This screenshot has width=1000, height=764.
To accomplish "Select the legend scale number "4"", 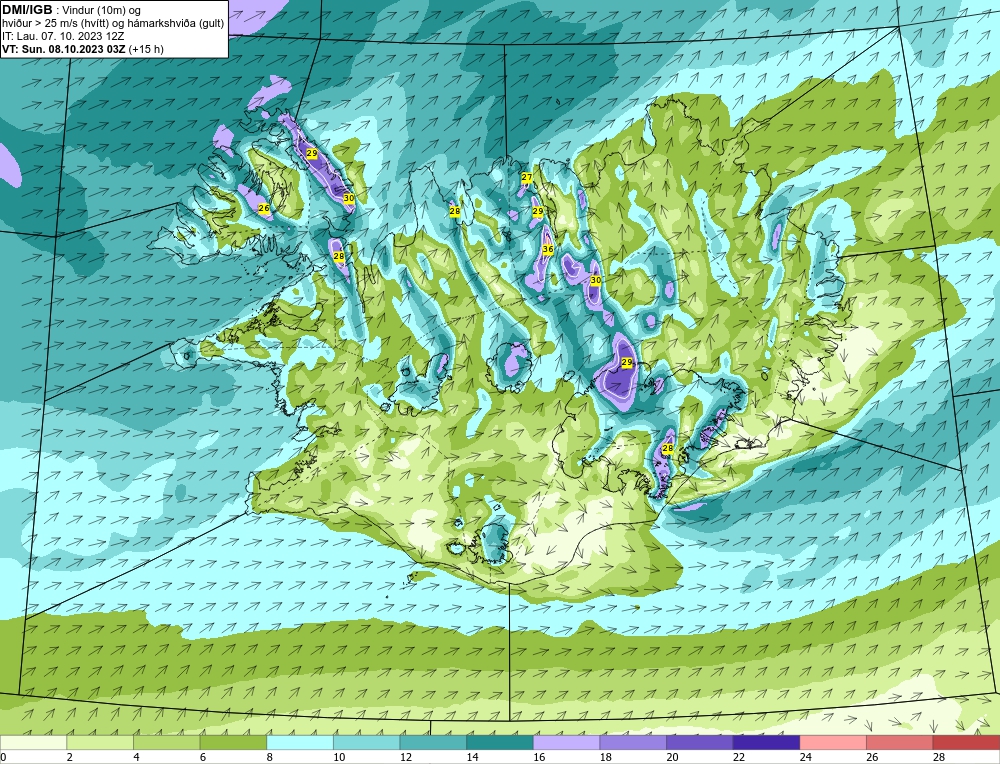I will pos(136,757).
